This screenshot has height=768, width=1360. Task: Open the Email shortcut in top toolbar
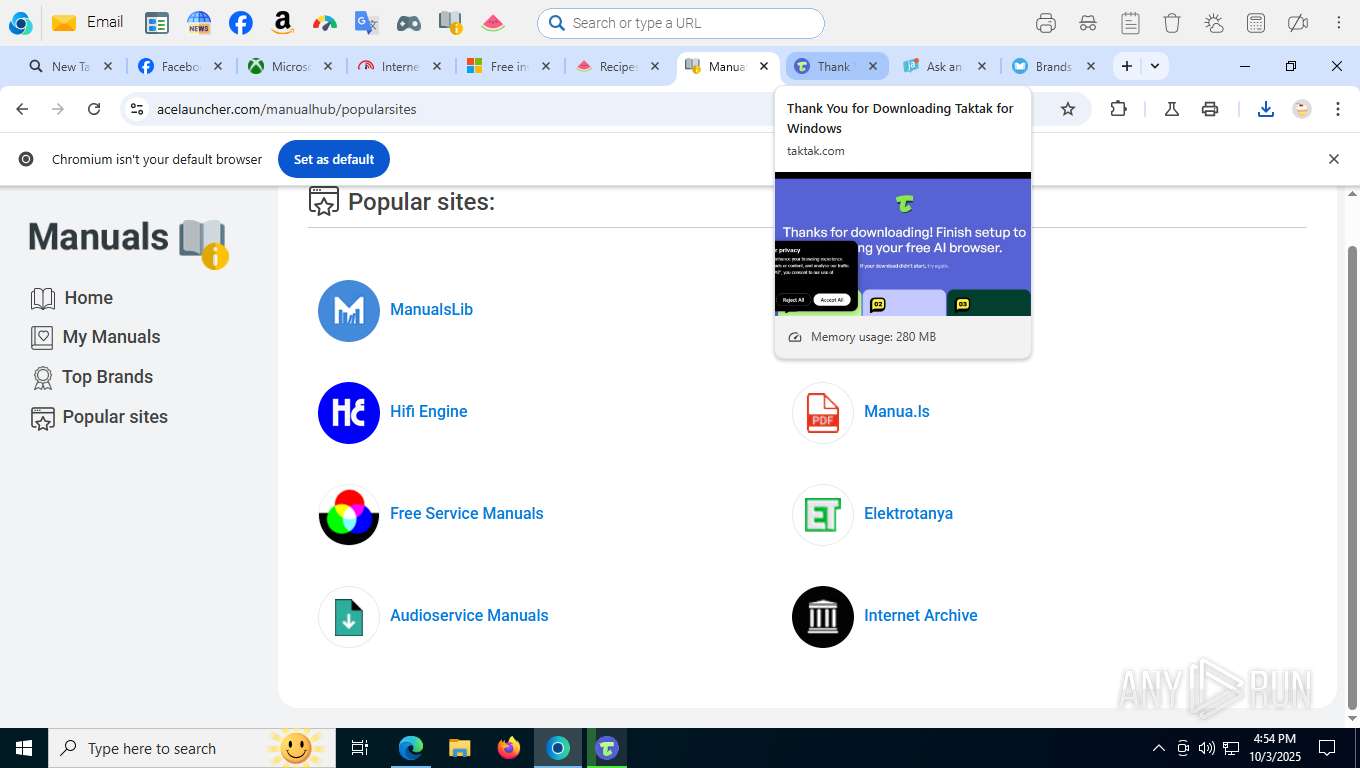point(87,22)
